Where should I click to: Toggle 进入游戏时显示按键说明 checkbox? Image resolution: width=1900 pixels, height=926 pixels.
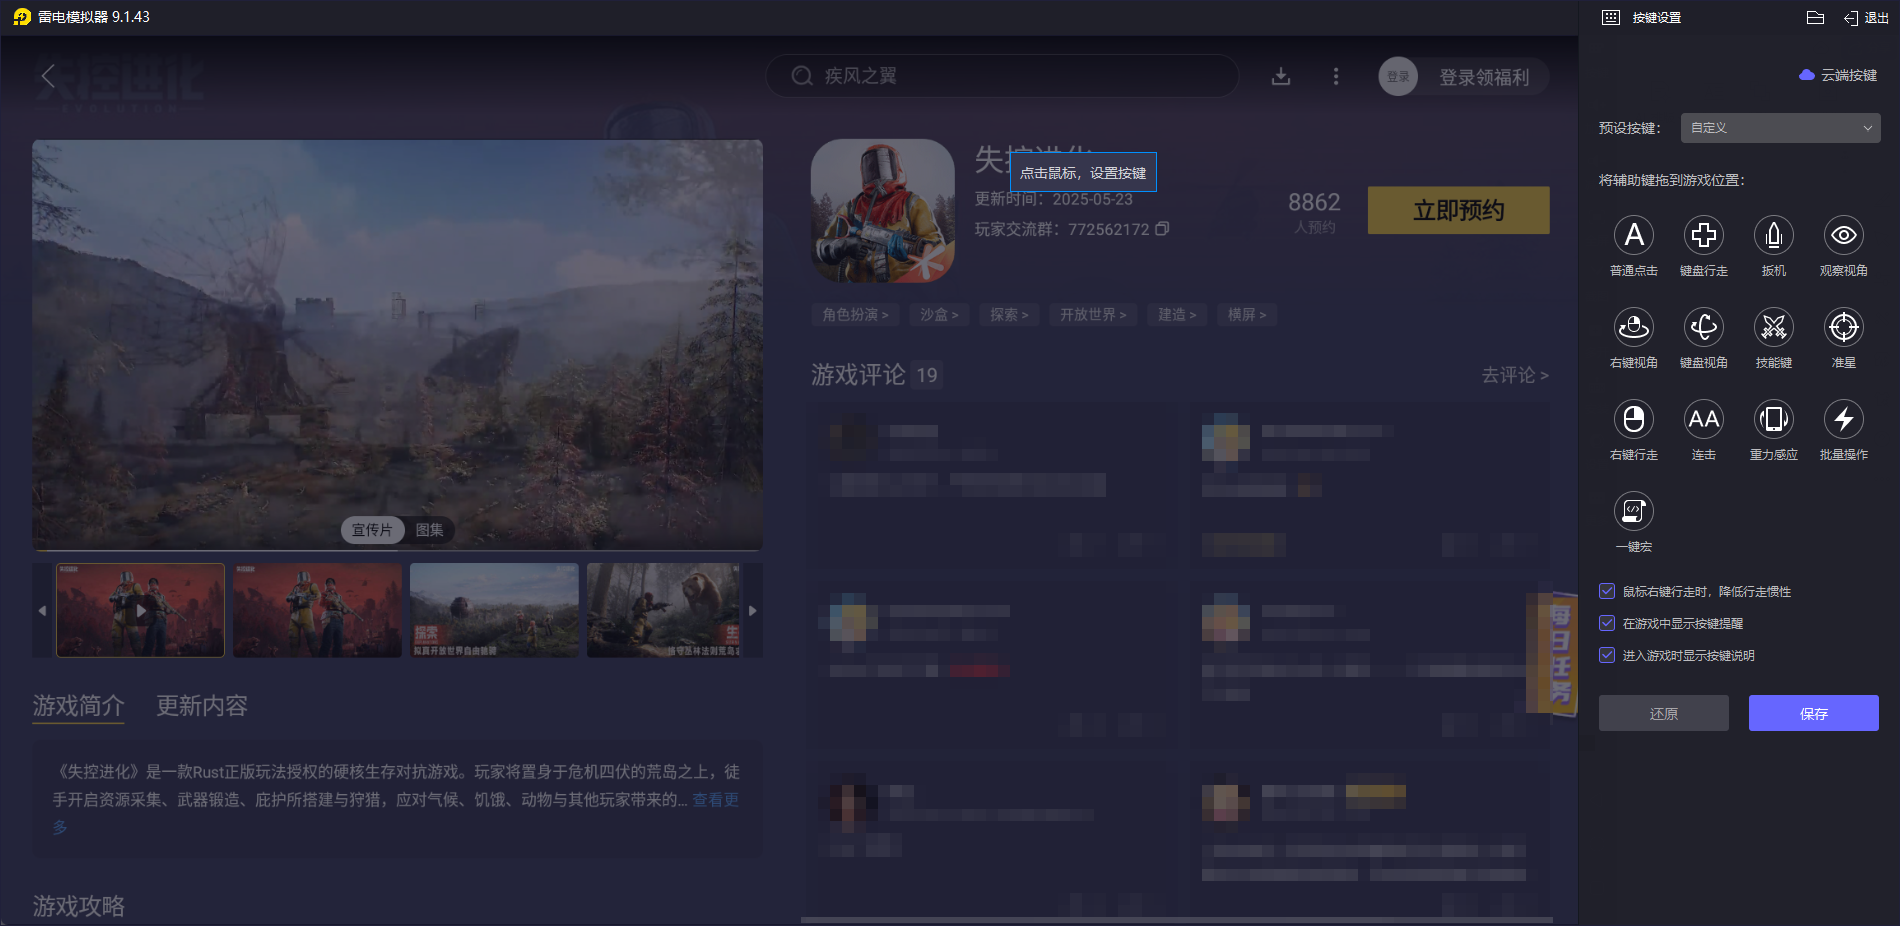[1607, 655]
